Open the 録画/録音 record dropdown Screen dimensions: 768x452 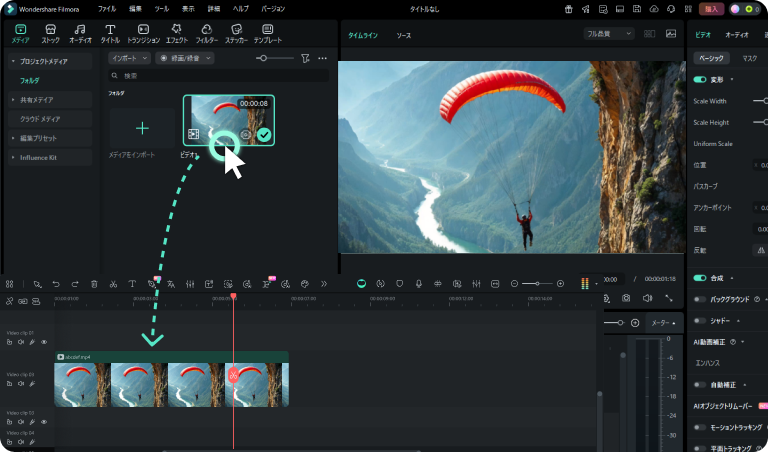(185, 58)
